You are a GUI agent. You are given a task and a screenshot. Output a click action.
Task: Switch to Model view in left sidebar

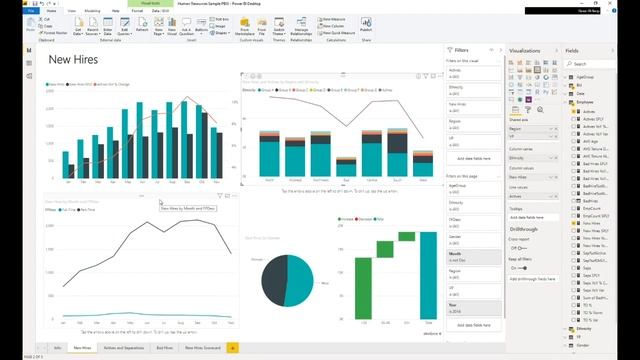tap(29, 76)
